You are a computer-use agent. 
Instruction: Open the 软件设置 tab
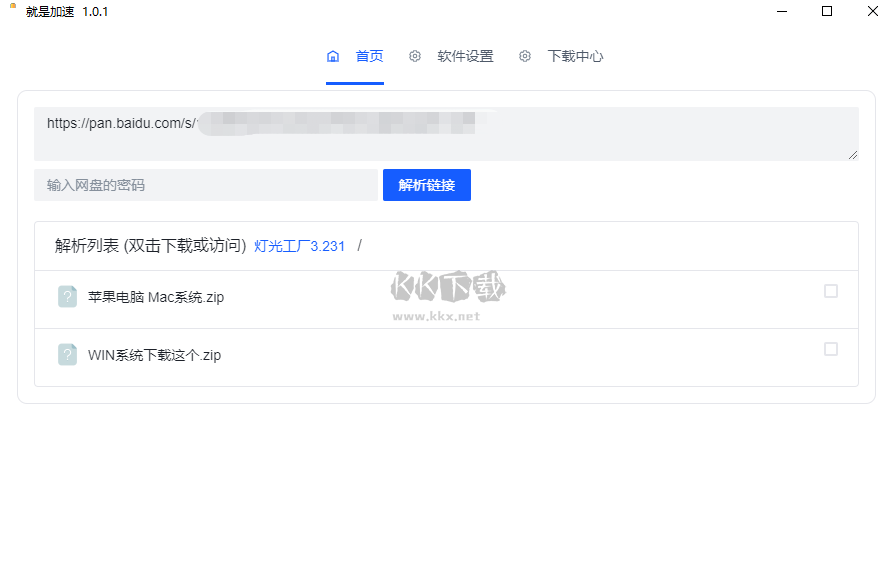[x=466, y=57]
